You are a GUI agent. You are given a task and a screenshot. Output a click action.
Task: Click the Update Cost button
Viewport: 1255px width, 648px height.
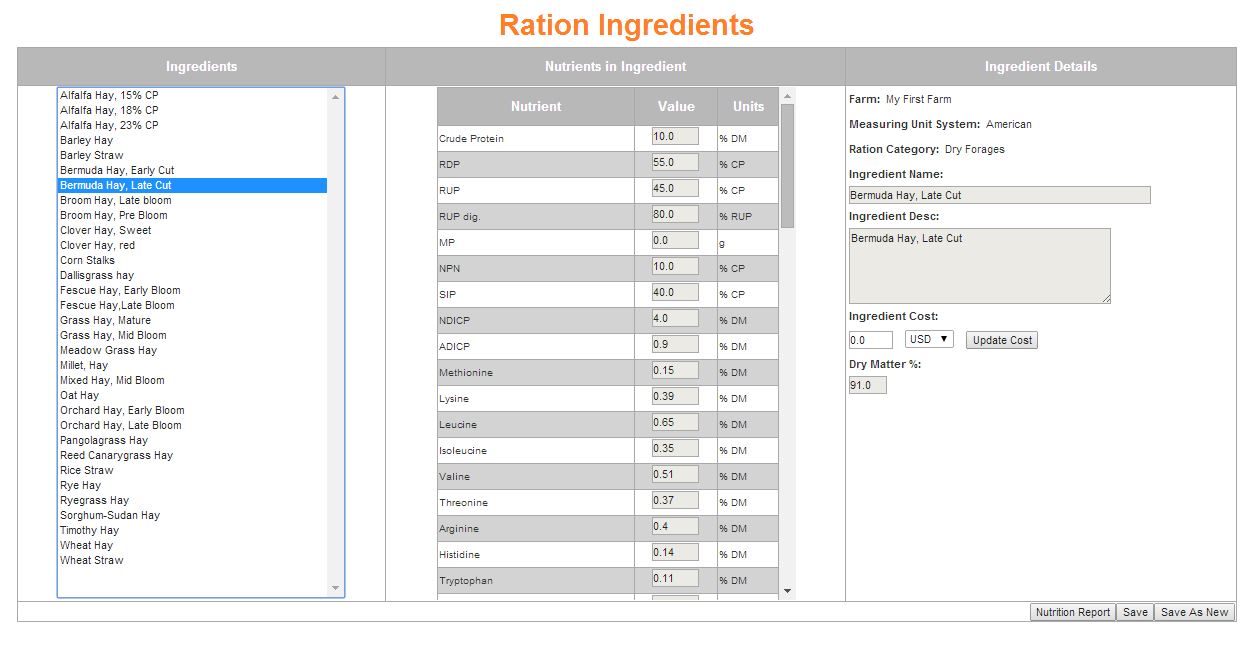coord(1001,339)
